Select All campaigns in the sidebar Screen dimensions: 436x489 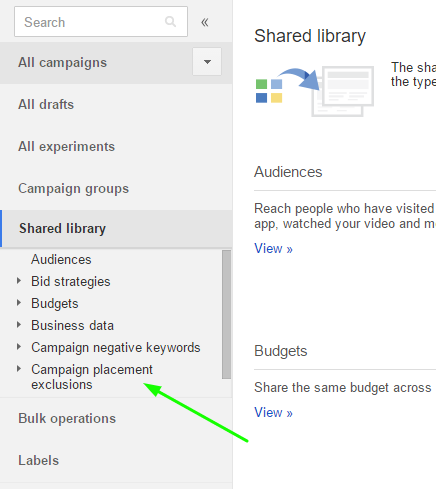click(63, 63)
